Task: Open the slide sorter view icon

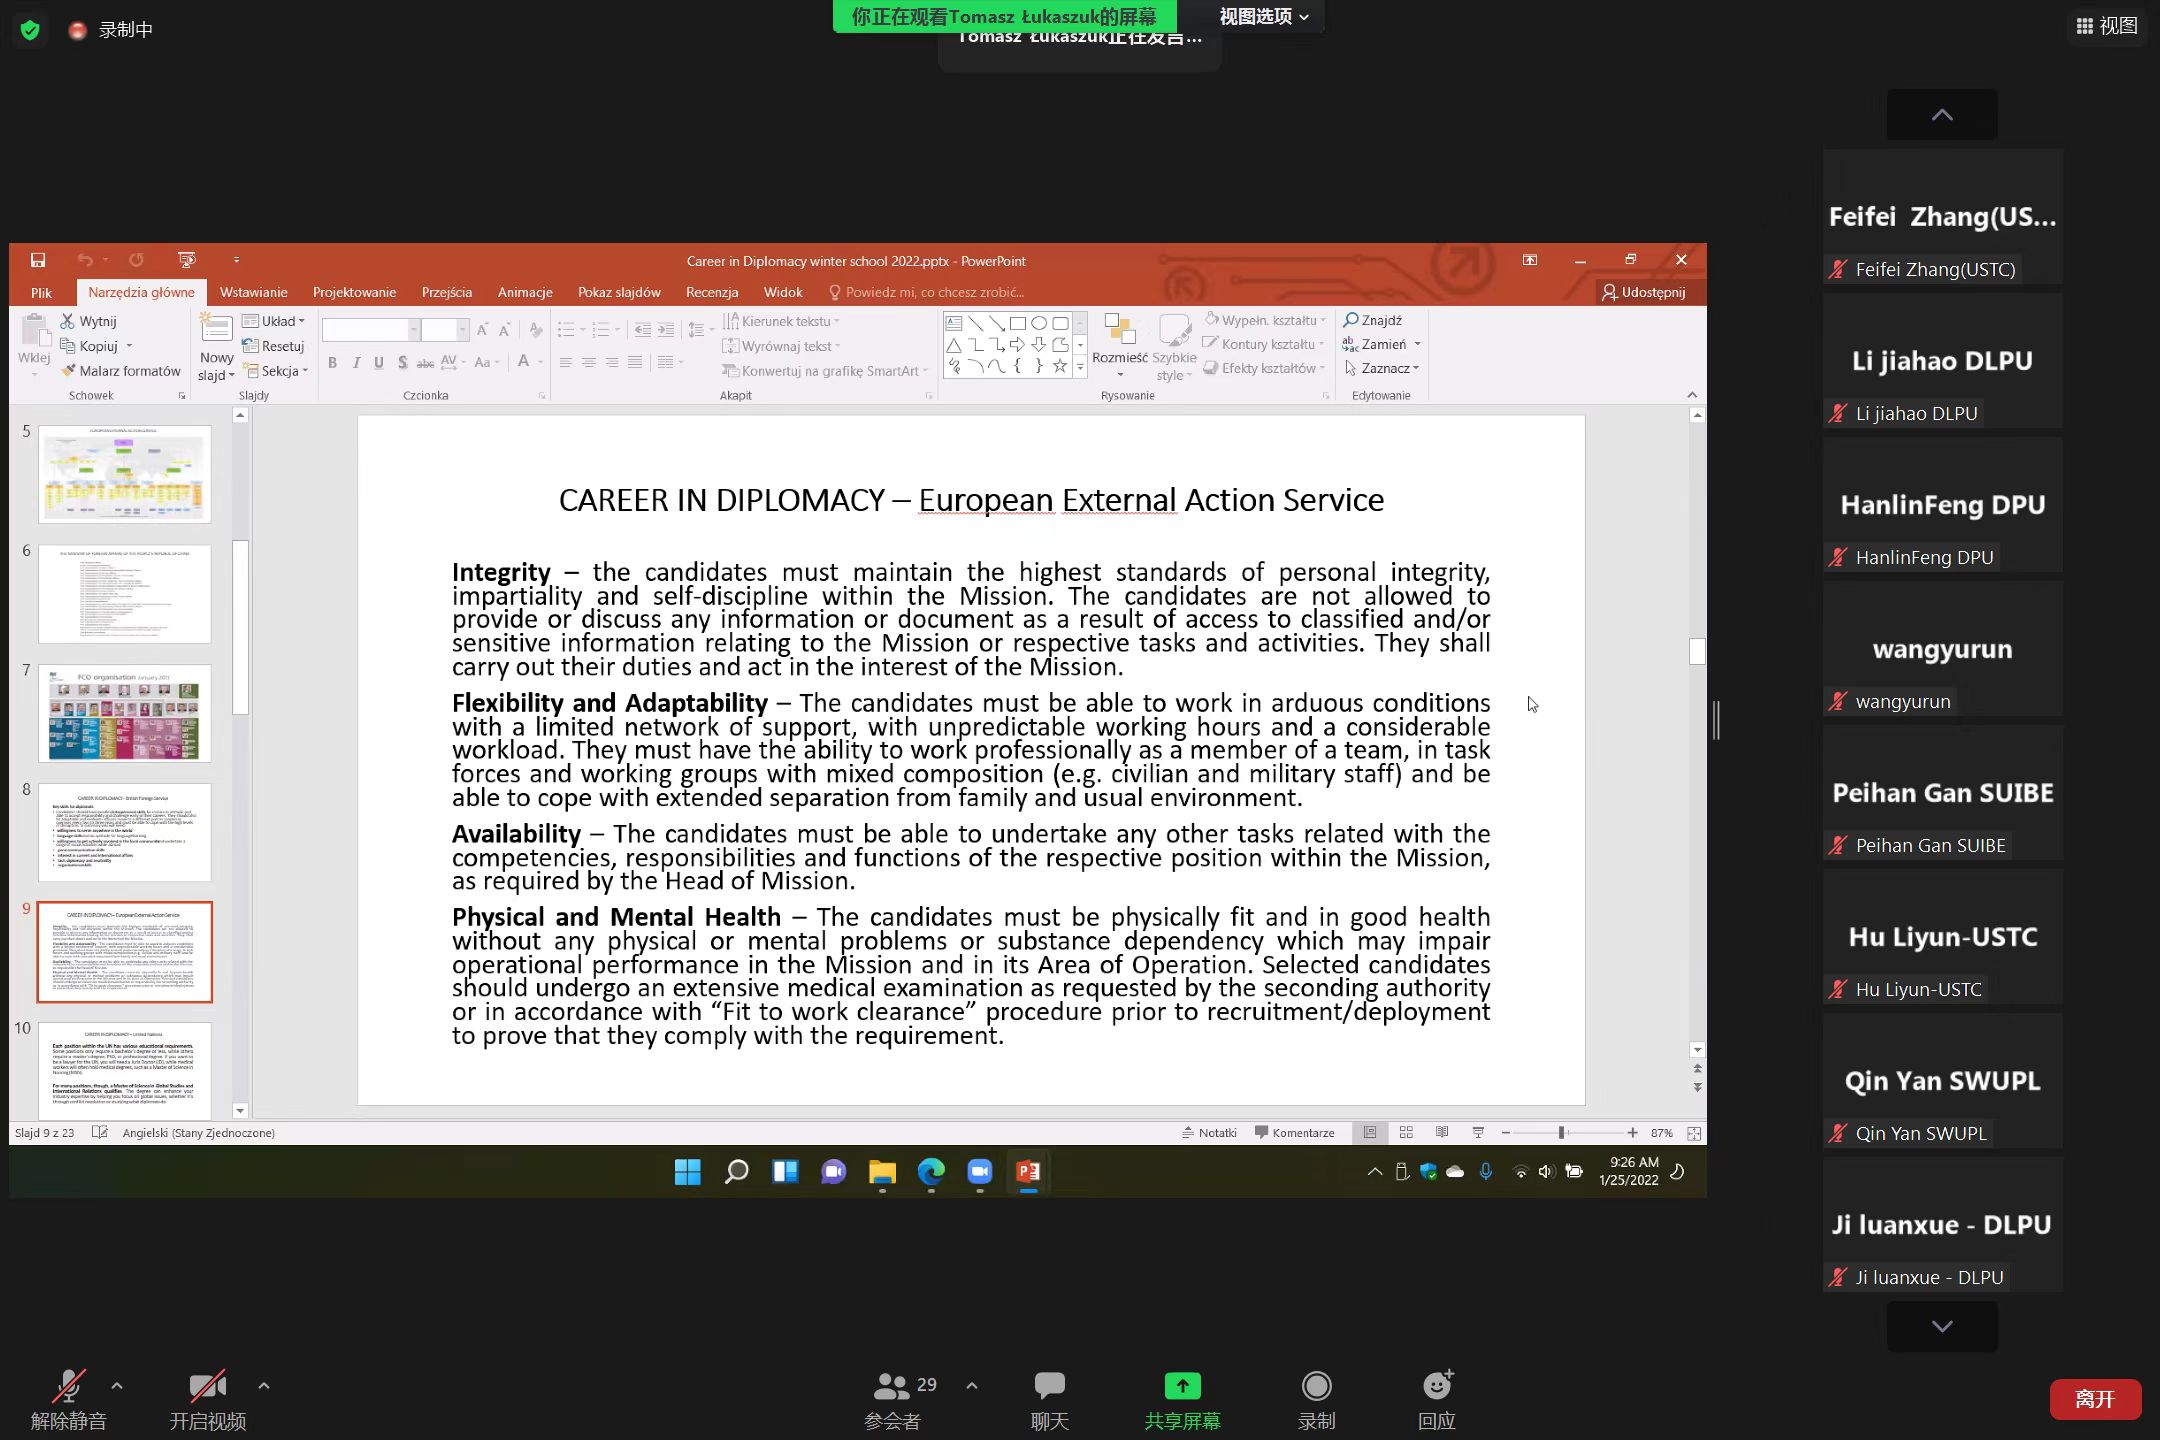Action: tap(1406, 1132)
